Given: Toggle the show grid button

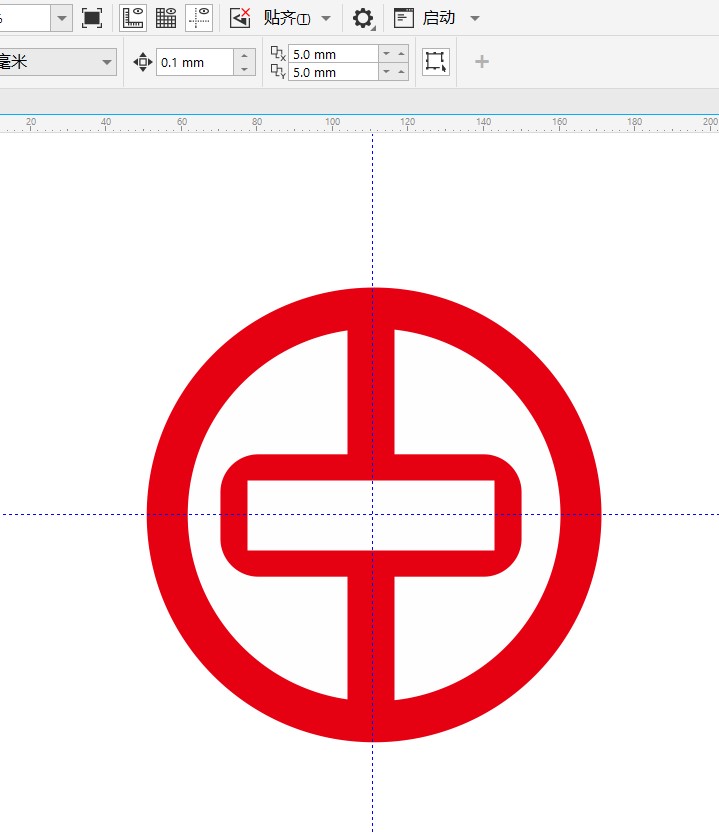Looking at the screenshot, I should 166,18.
